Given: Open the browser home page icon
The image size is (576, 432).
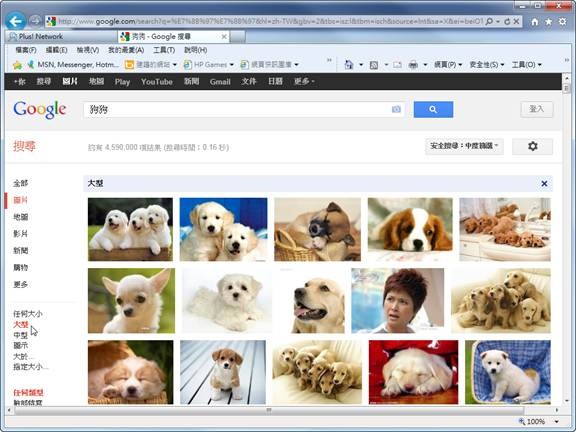Looking at the screenshot, I should point(535,22).
